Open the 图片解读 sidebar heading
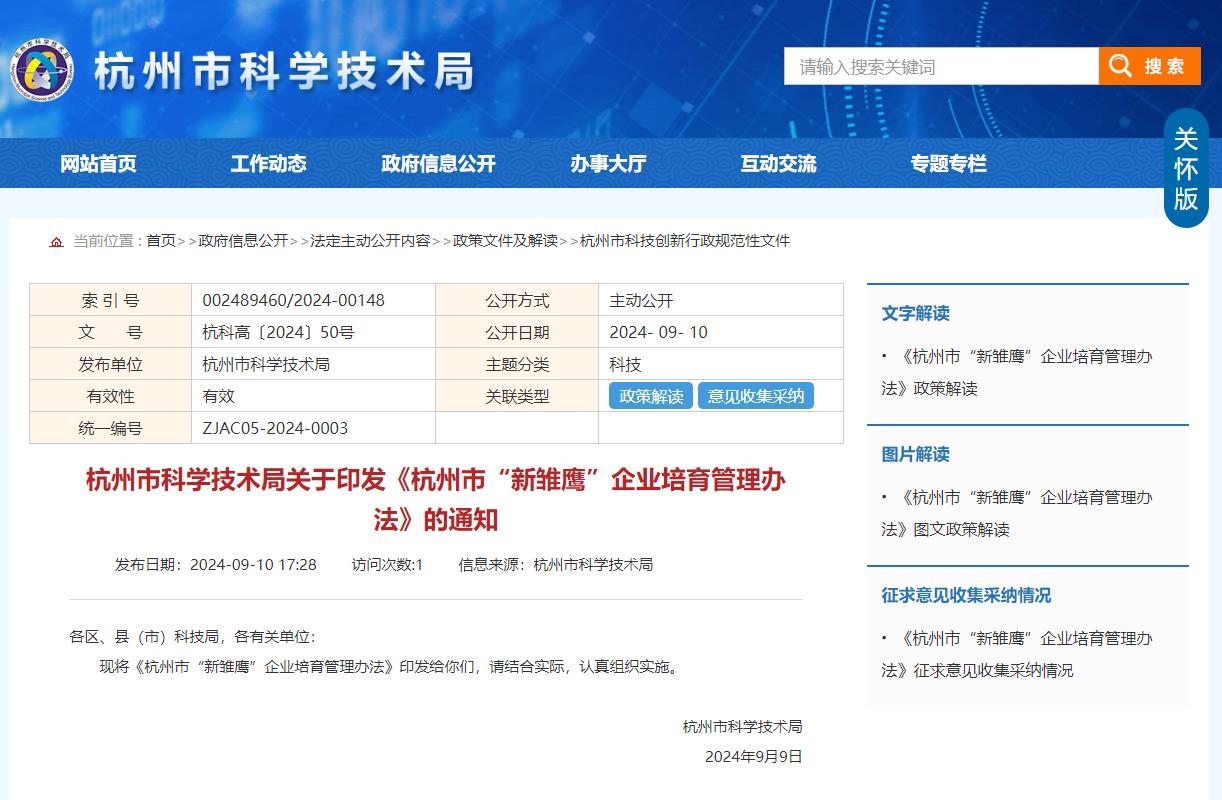This screenshot has width=1222, height=800. coord(915,454)
